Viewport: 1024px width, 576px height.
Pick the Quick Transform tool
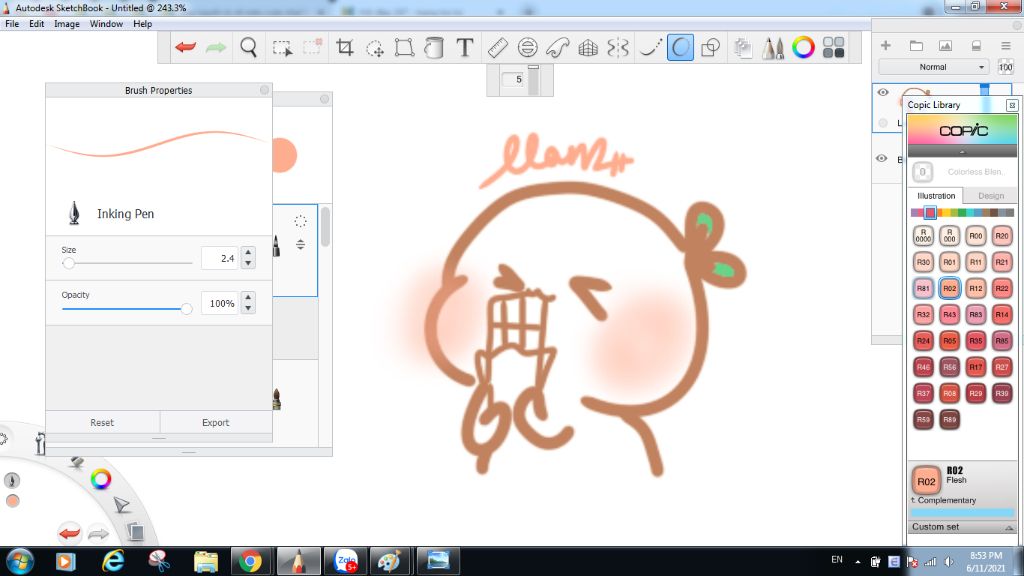[x=375, y=48]
